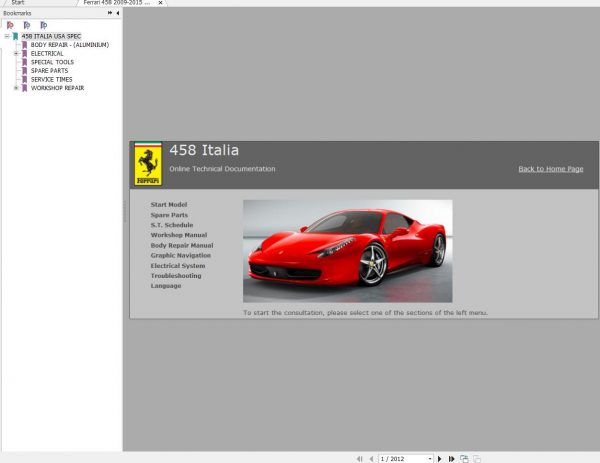Click the first bookmark flag toolbar icon
This screenshot has height=463, width=600.
[x=11, y=24]
